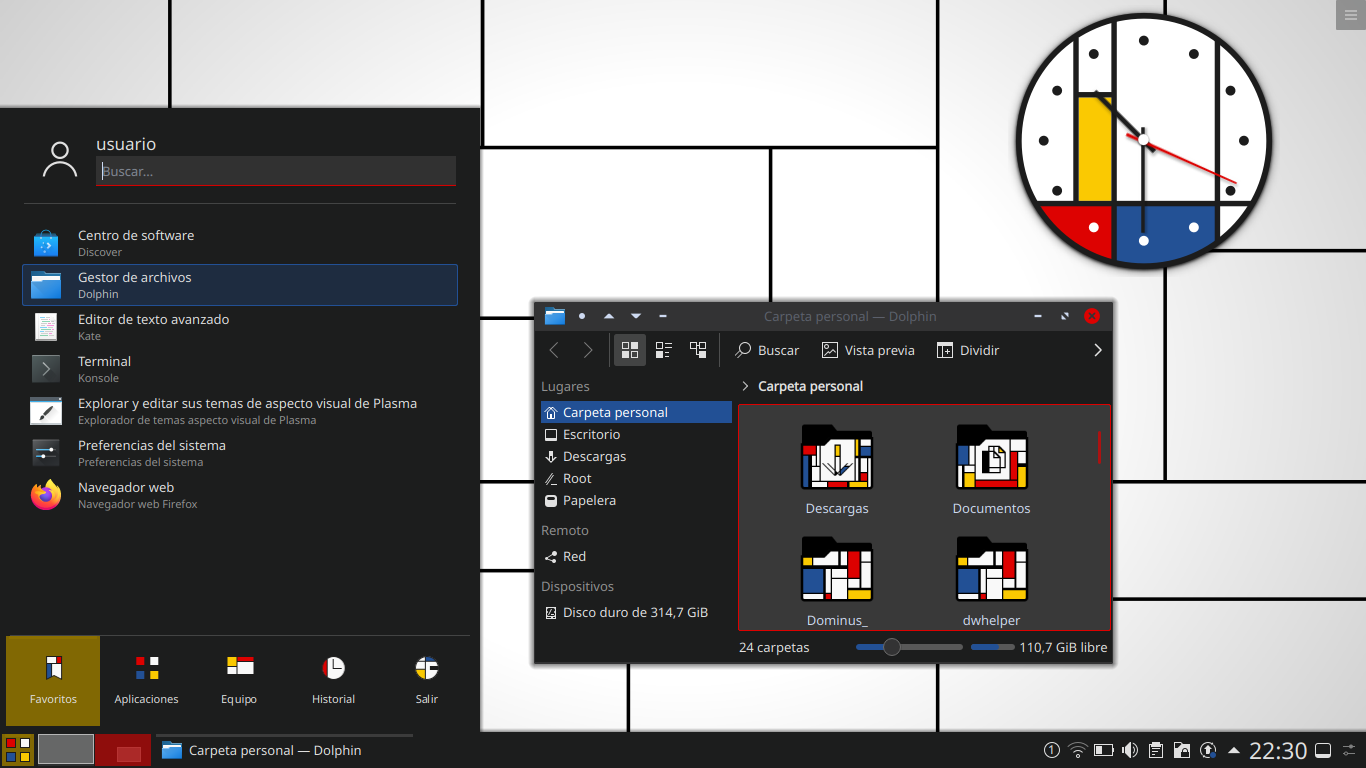Switch Dolphin to details tree view mode

(698, 350)
